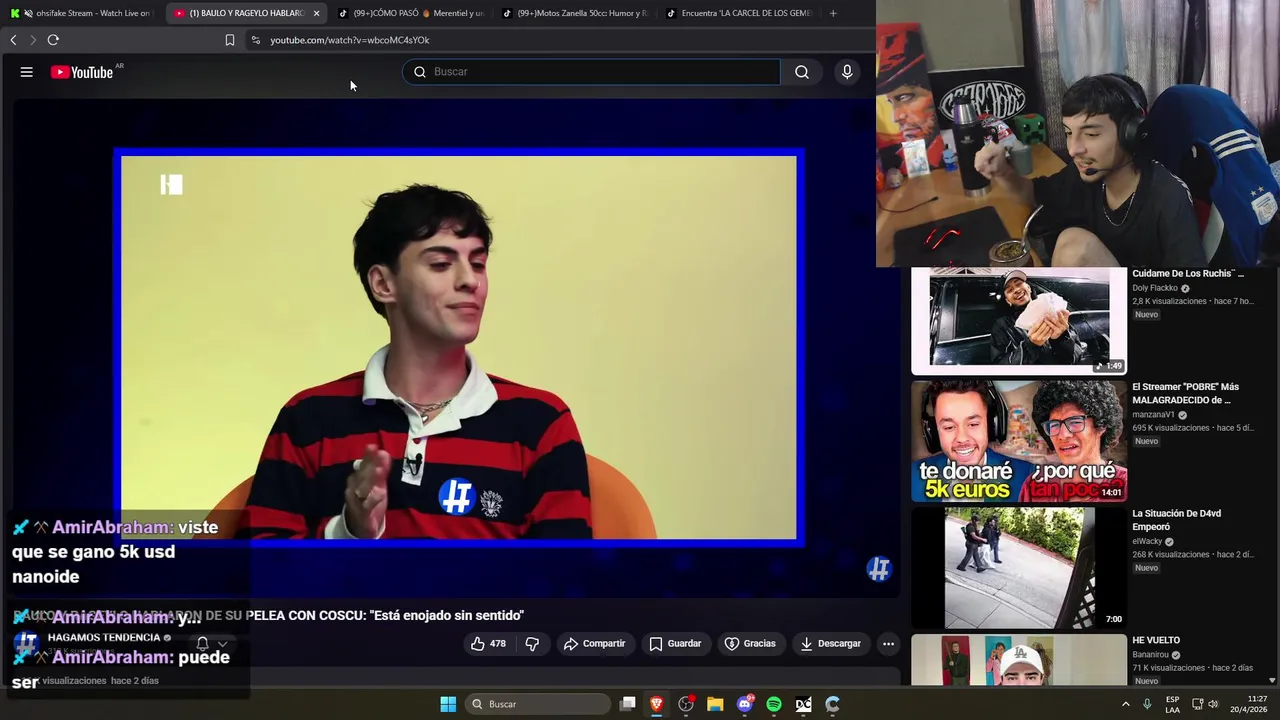Open manzanaV1 channel name
Viewport: 1280px width, 720px height.
[x=1153, y=415]
